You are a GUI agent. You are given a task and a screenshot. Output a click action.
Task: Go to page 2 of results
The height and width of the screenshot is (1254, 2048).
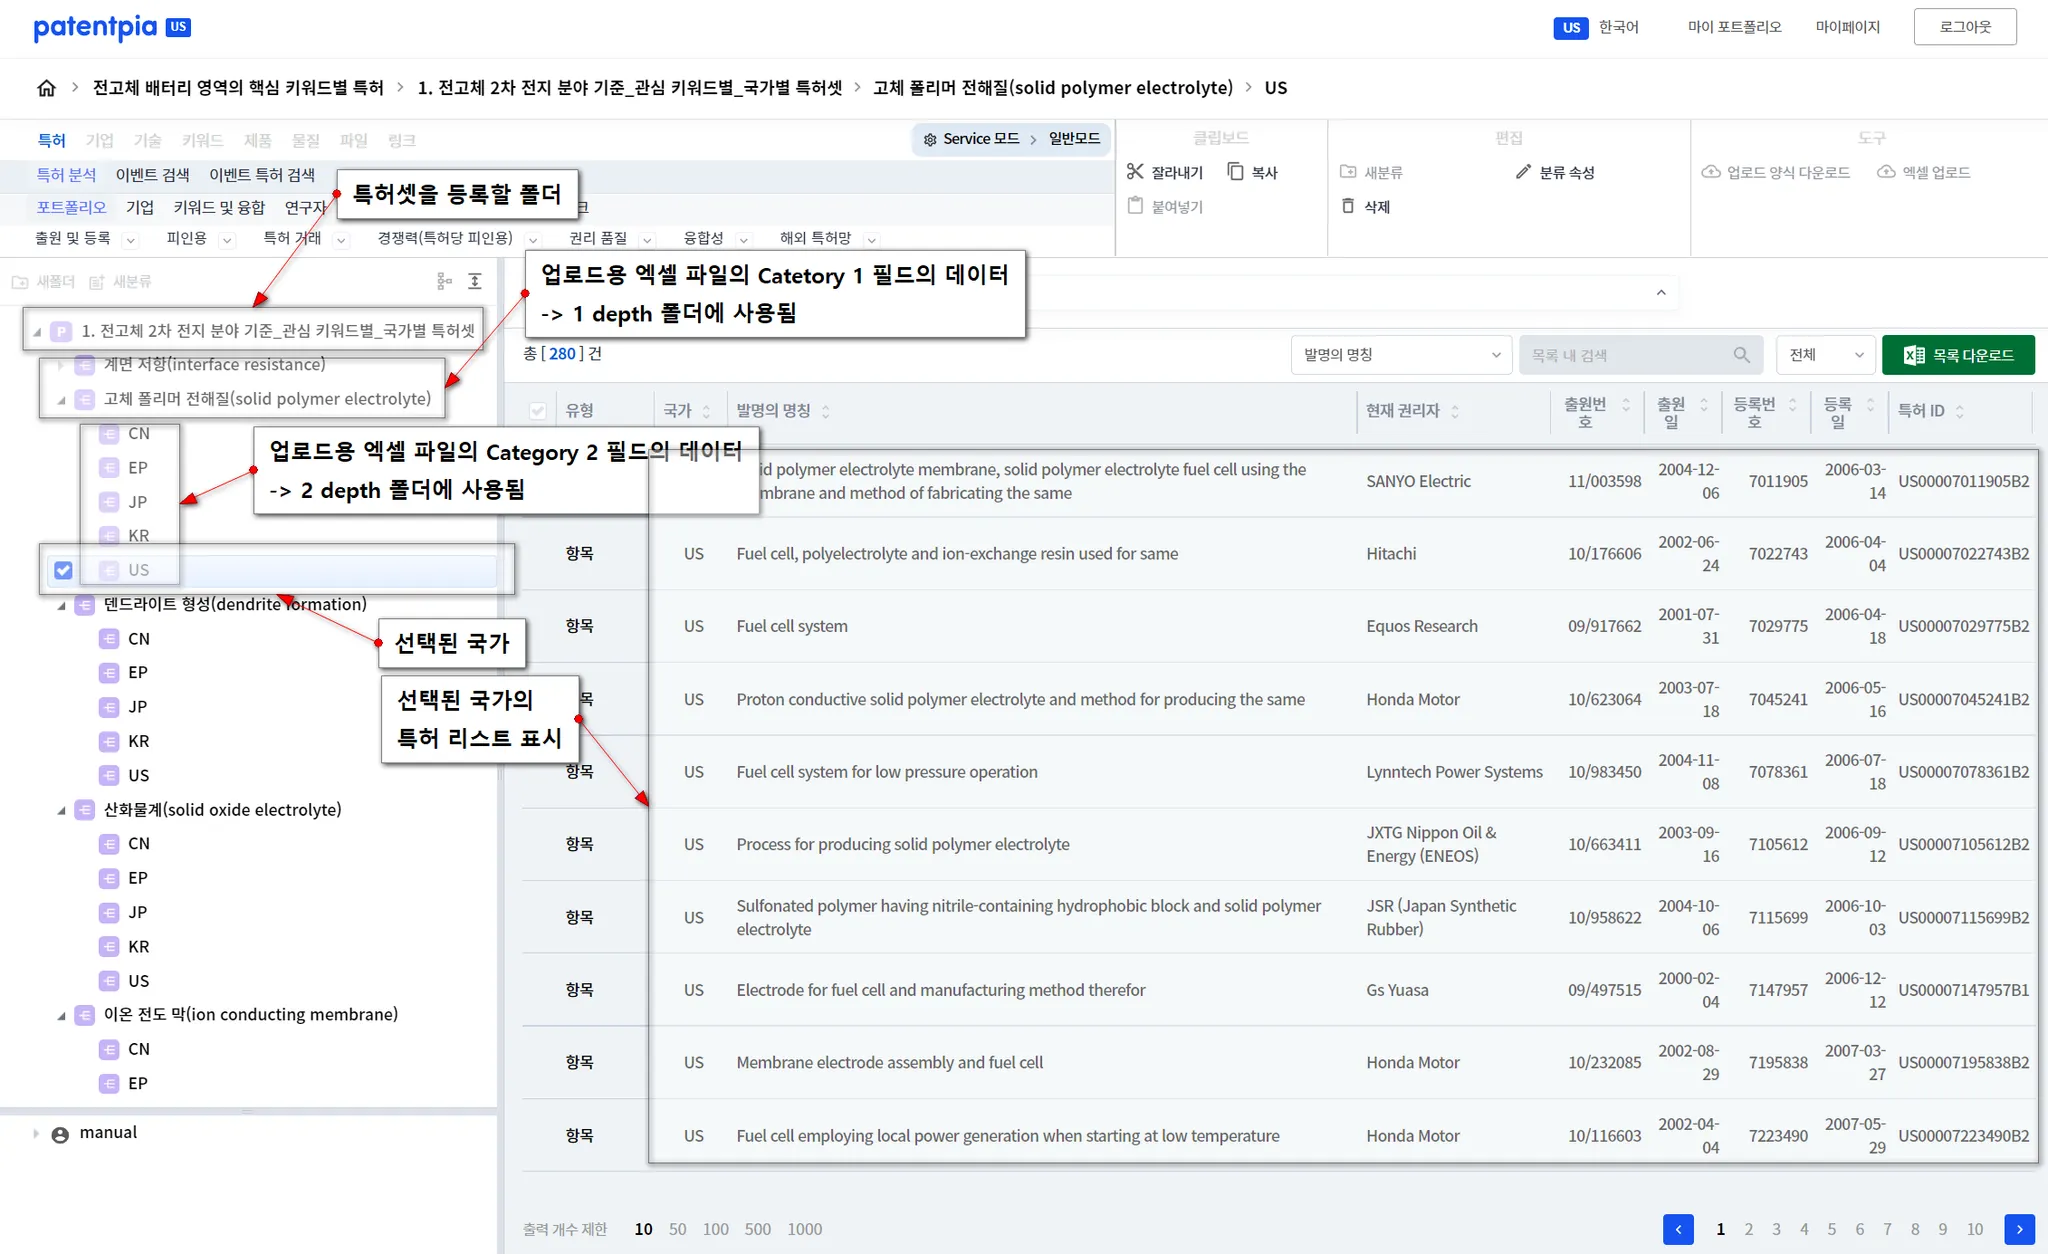1748,1229
